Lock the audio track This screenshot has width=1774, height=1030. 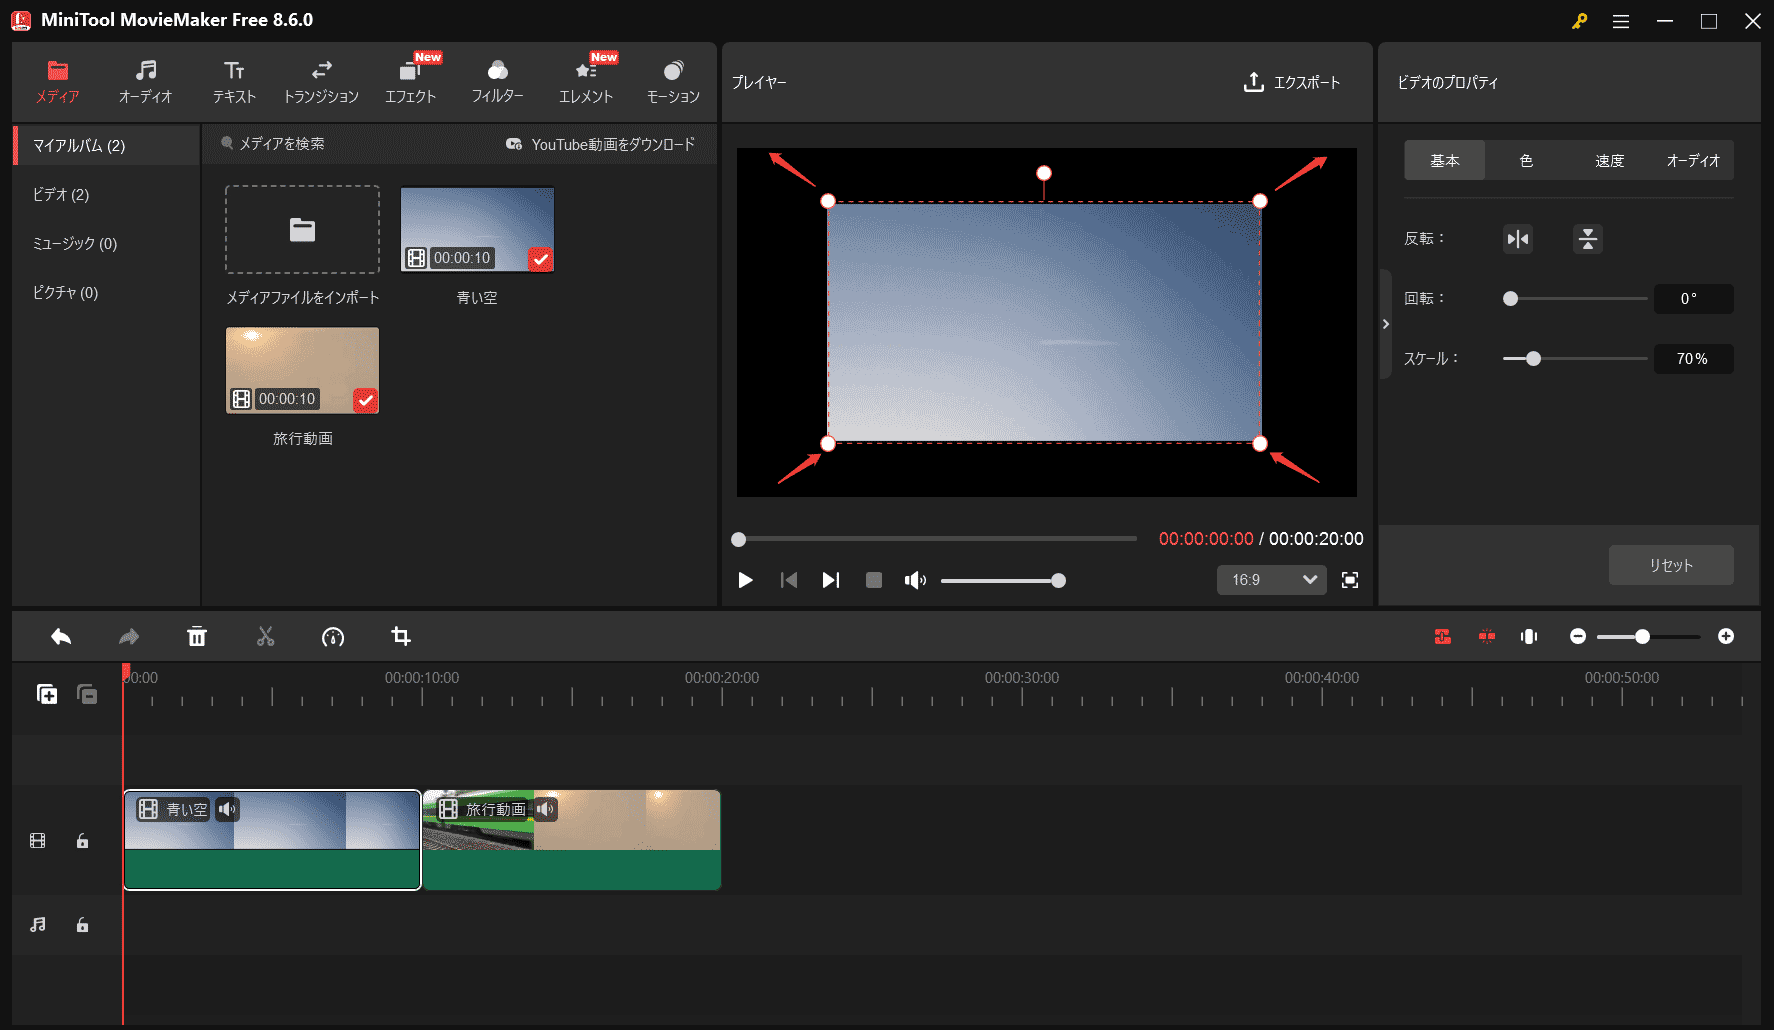[x=82, y=924]
